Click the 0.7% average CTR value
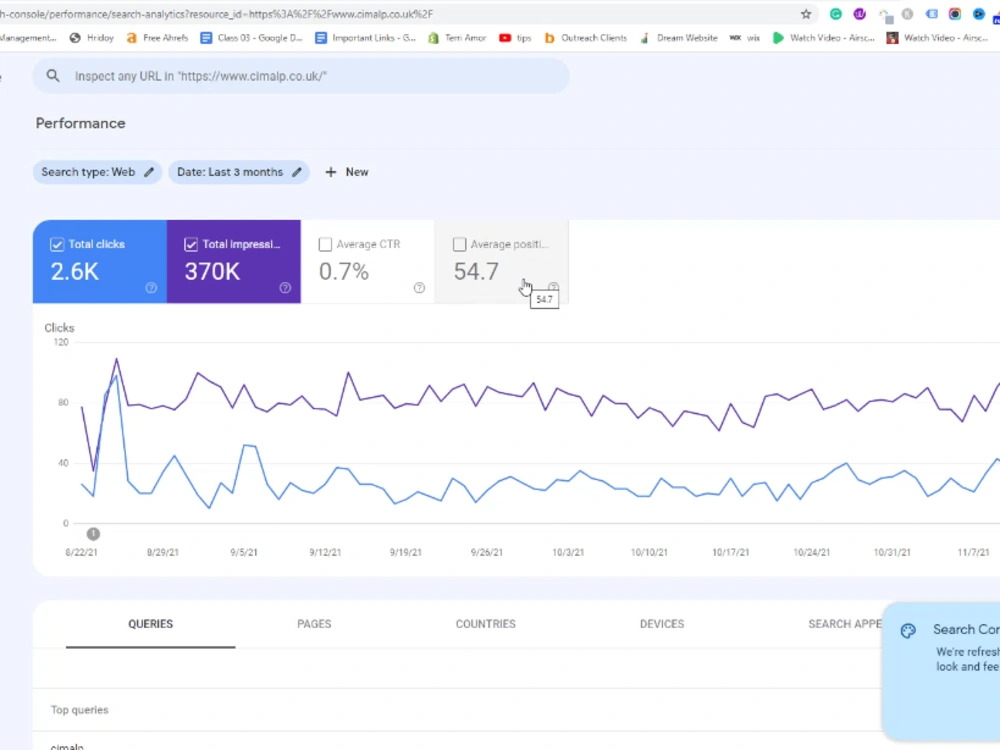Screen dimensions: 1000x750 pos(344,272)
